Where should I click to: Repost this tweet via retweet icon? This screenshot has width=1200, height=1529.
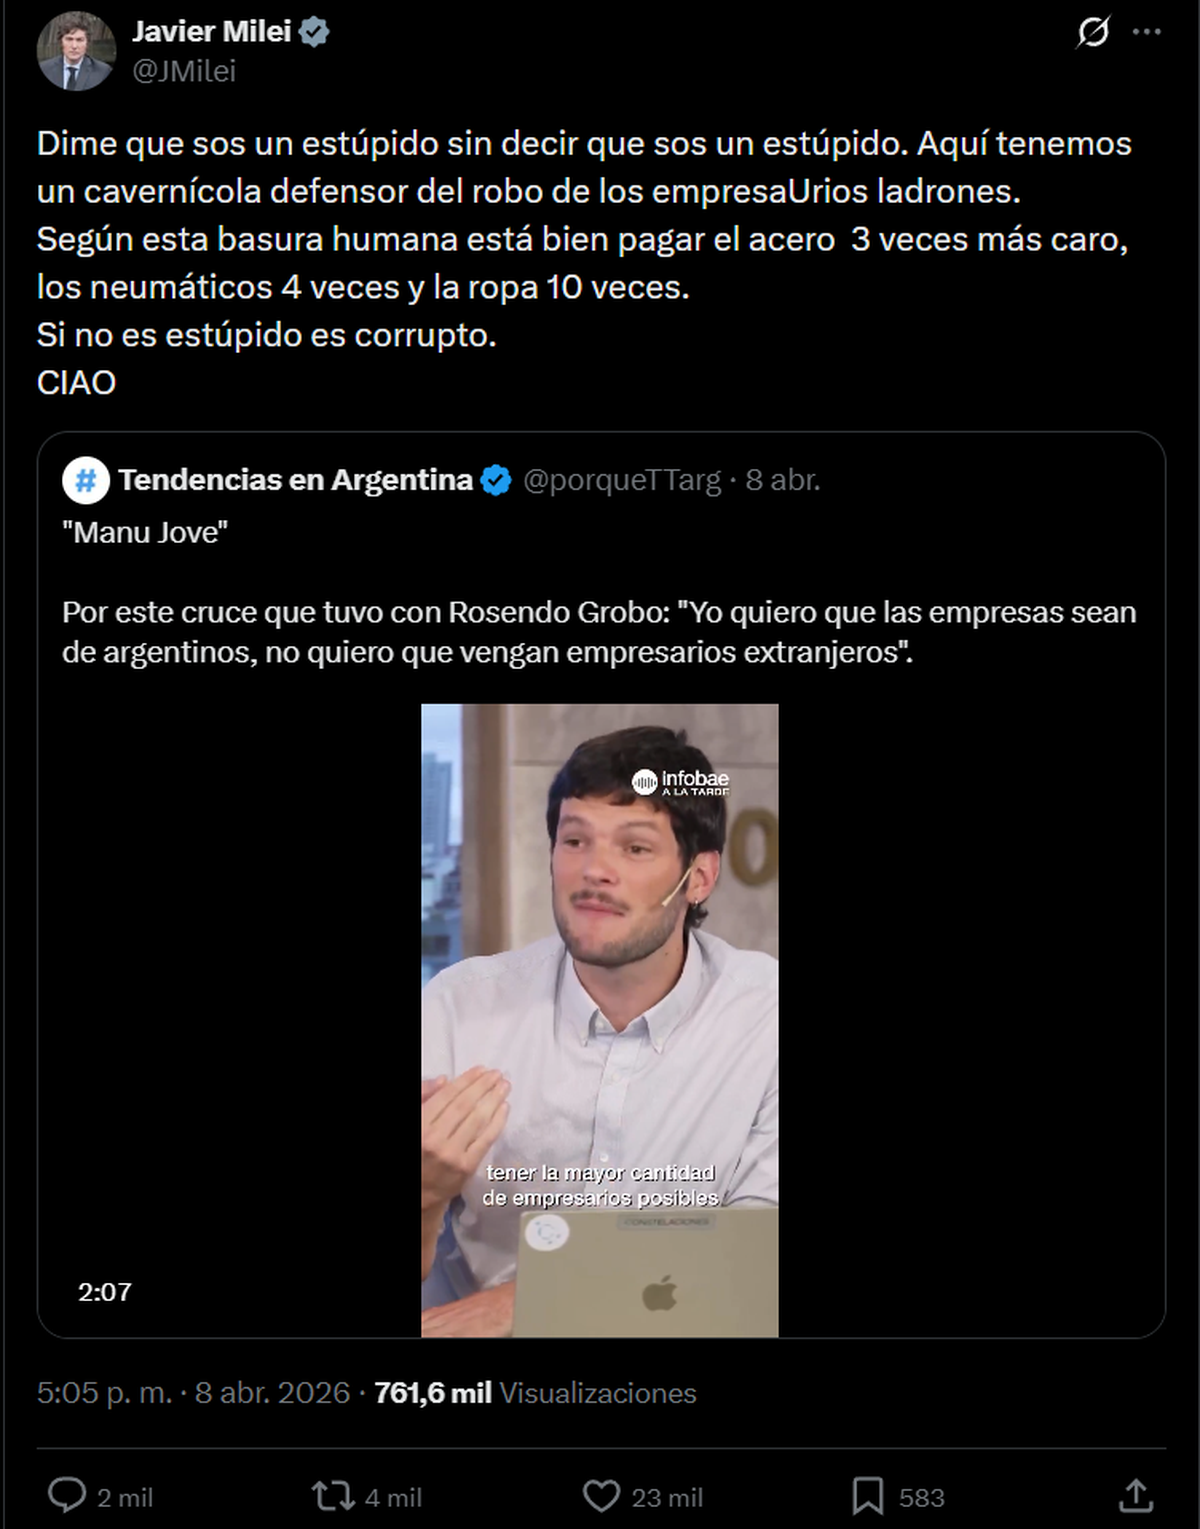(332, 1496)
